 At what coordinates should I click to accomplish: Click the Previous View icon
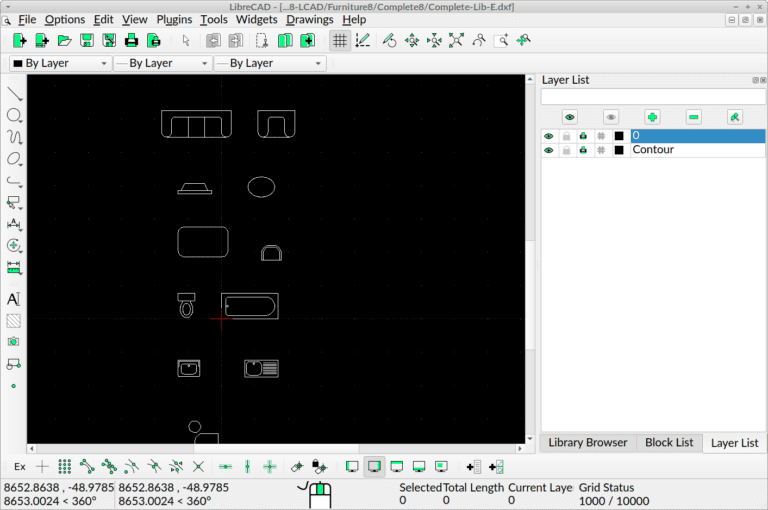click(479, 40)
